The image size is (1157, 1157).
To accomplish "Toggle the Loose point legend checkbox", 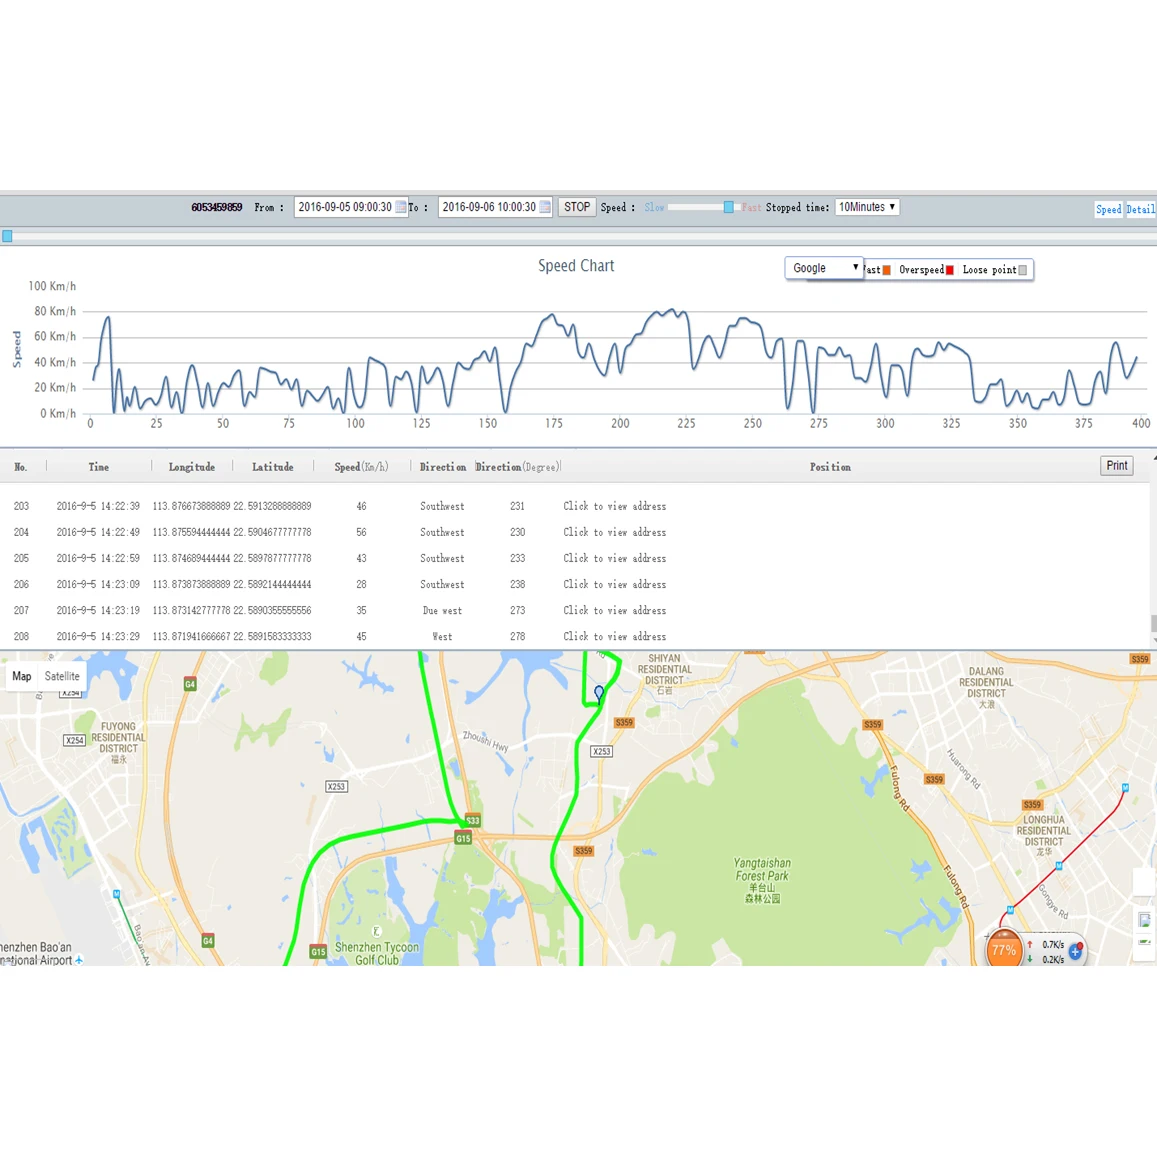I will coord(1021,269).
